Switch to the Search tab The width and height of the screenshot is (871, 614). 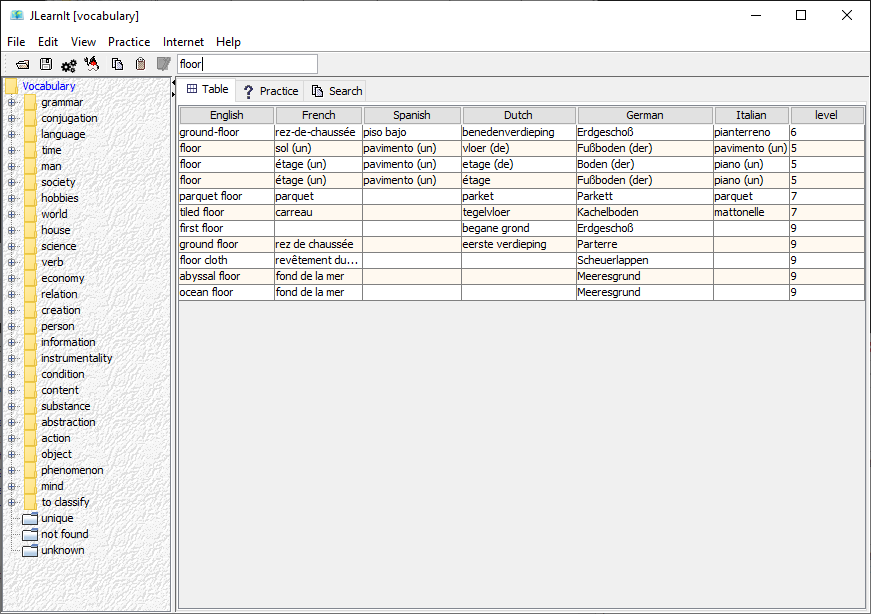point(337,91)
